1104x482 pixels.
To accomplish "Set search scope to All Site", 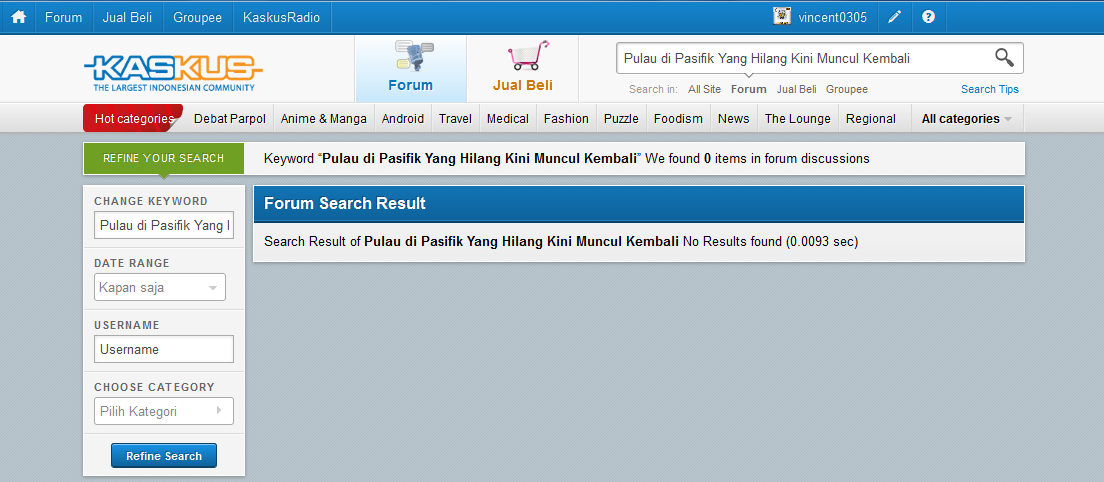I will [x=704, y=89].
